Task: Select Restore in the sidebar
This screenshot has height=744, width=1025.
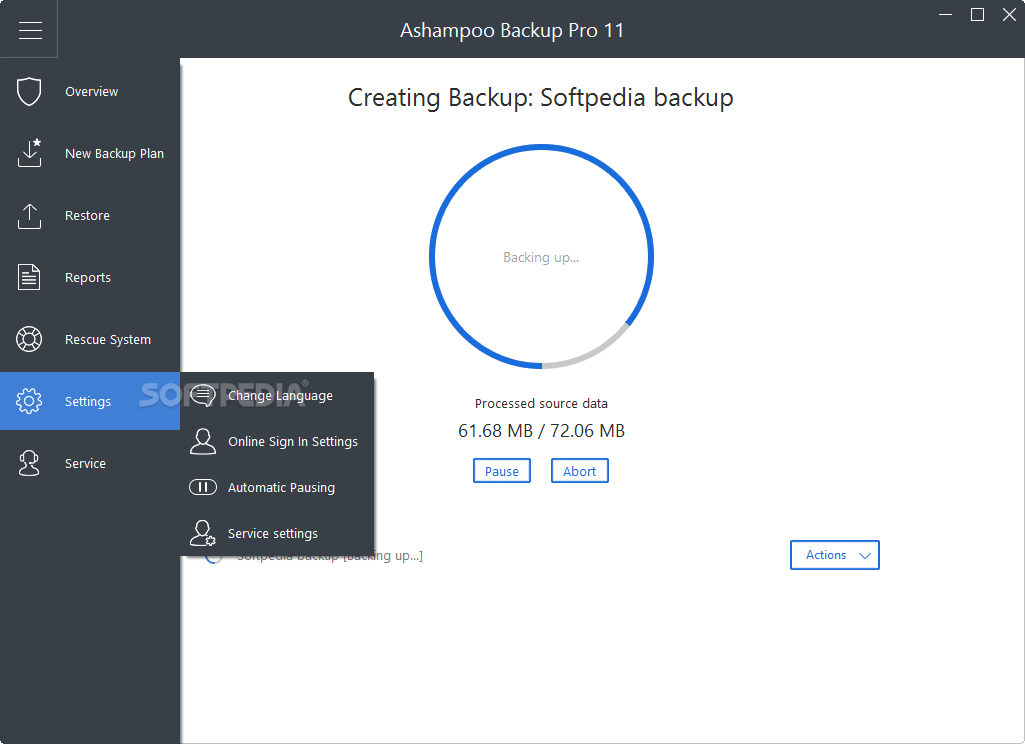Action: 90,215
